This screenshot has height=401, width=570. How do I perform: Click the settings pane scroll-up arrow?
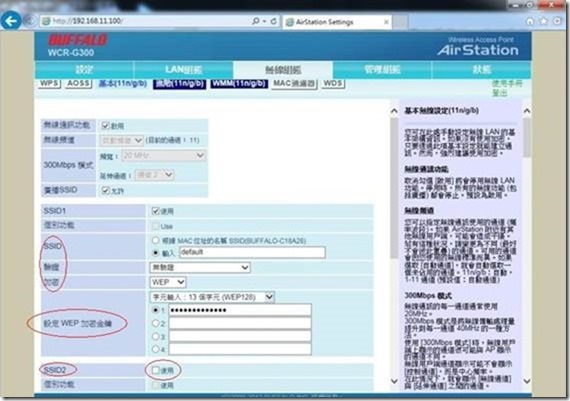coord(394,111)
